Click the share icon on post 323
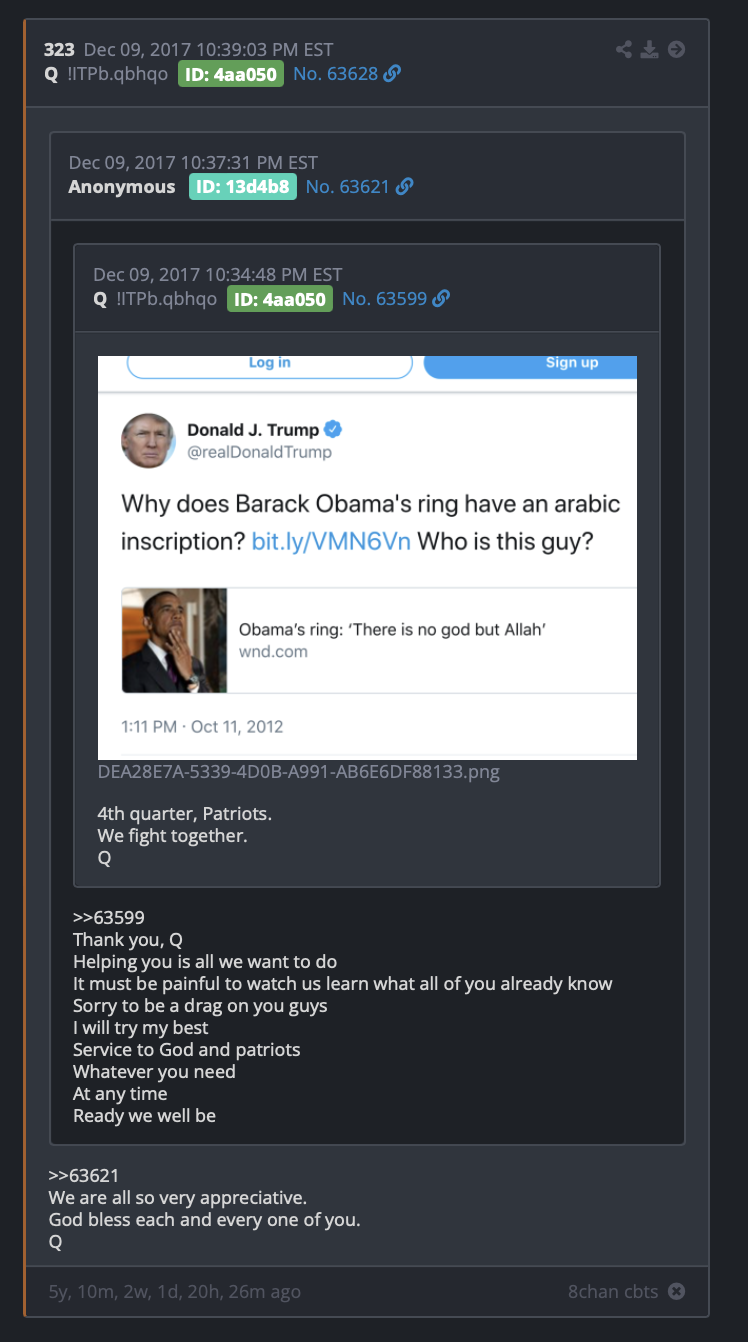 tap(624, 49)
